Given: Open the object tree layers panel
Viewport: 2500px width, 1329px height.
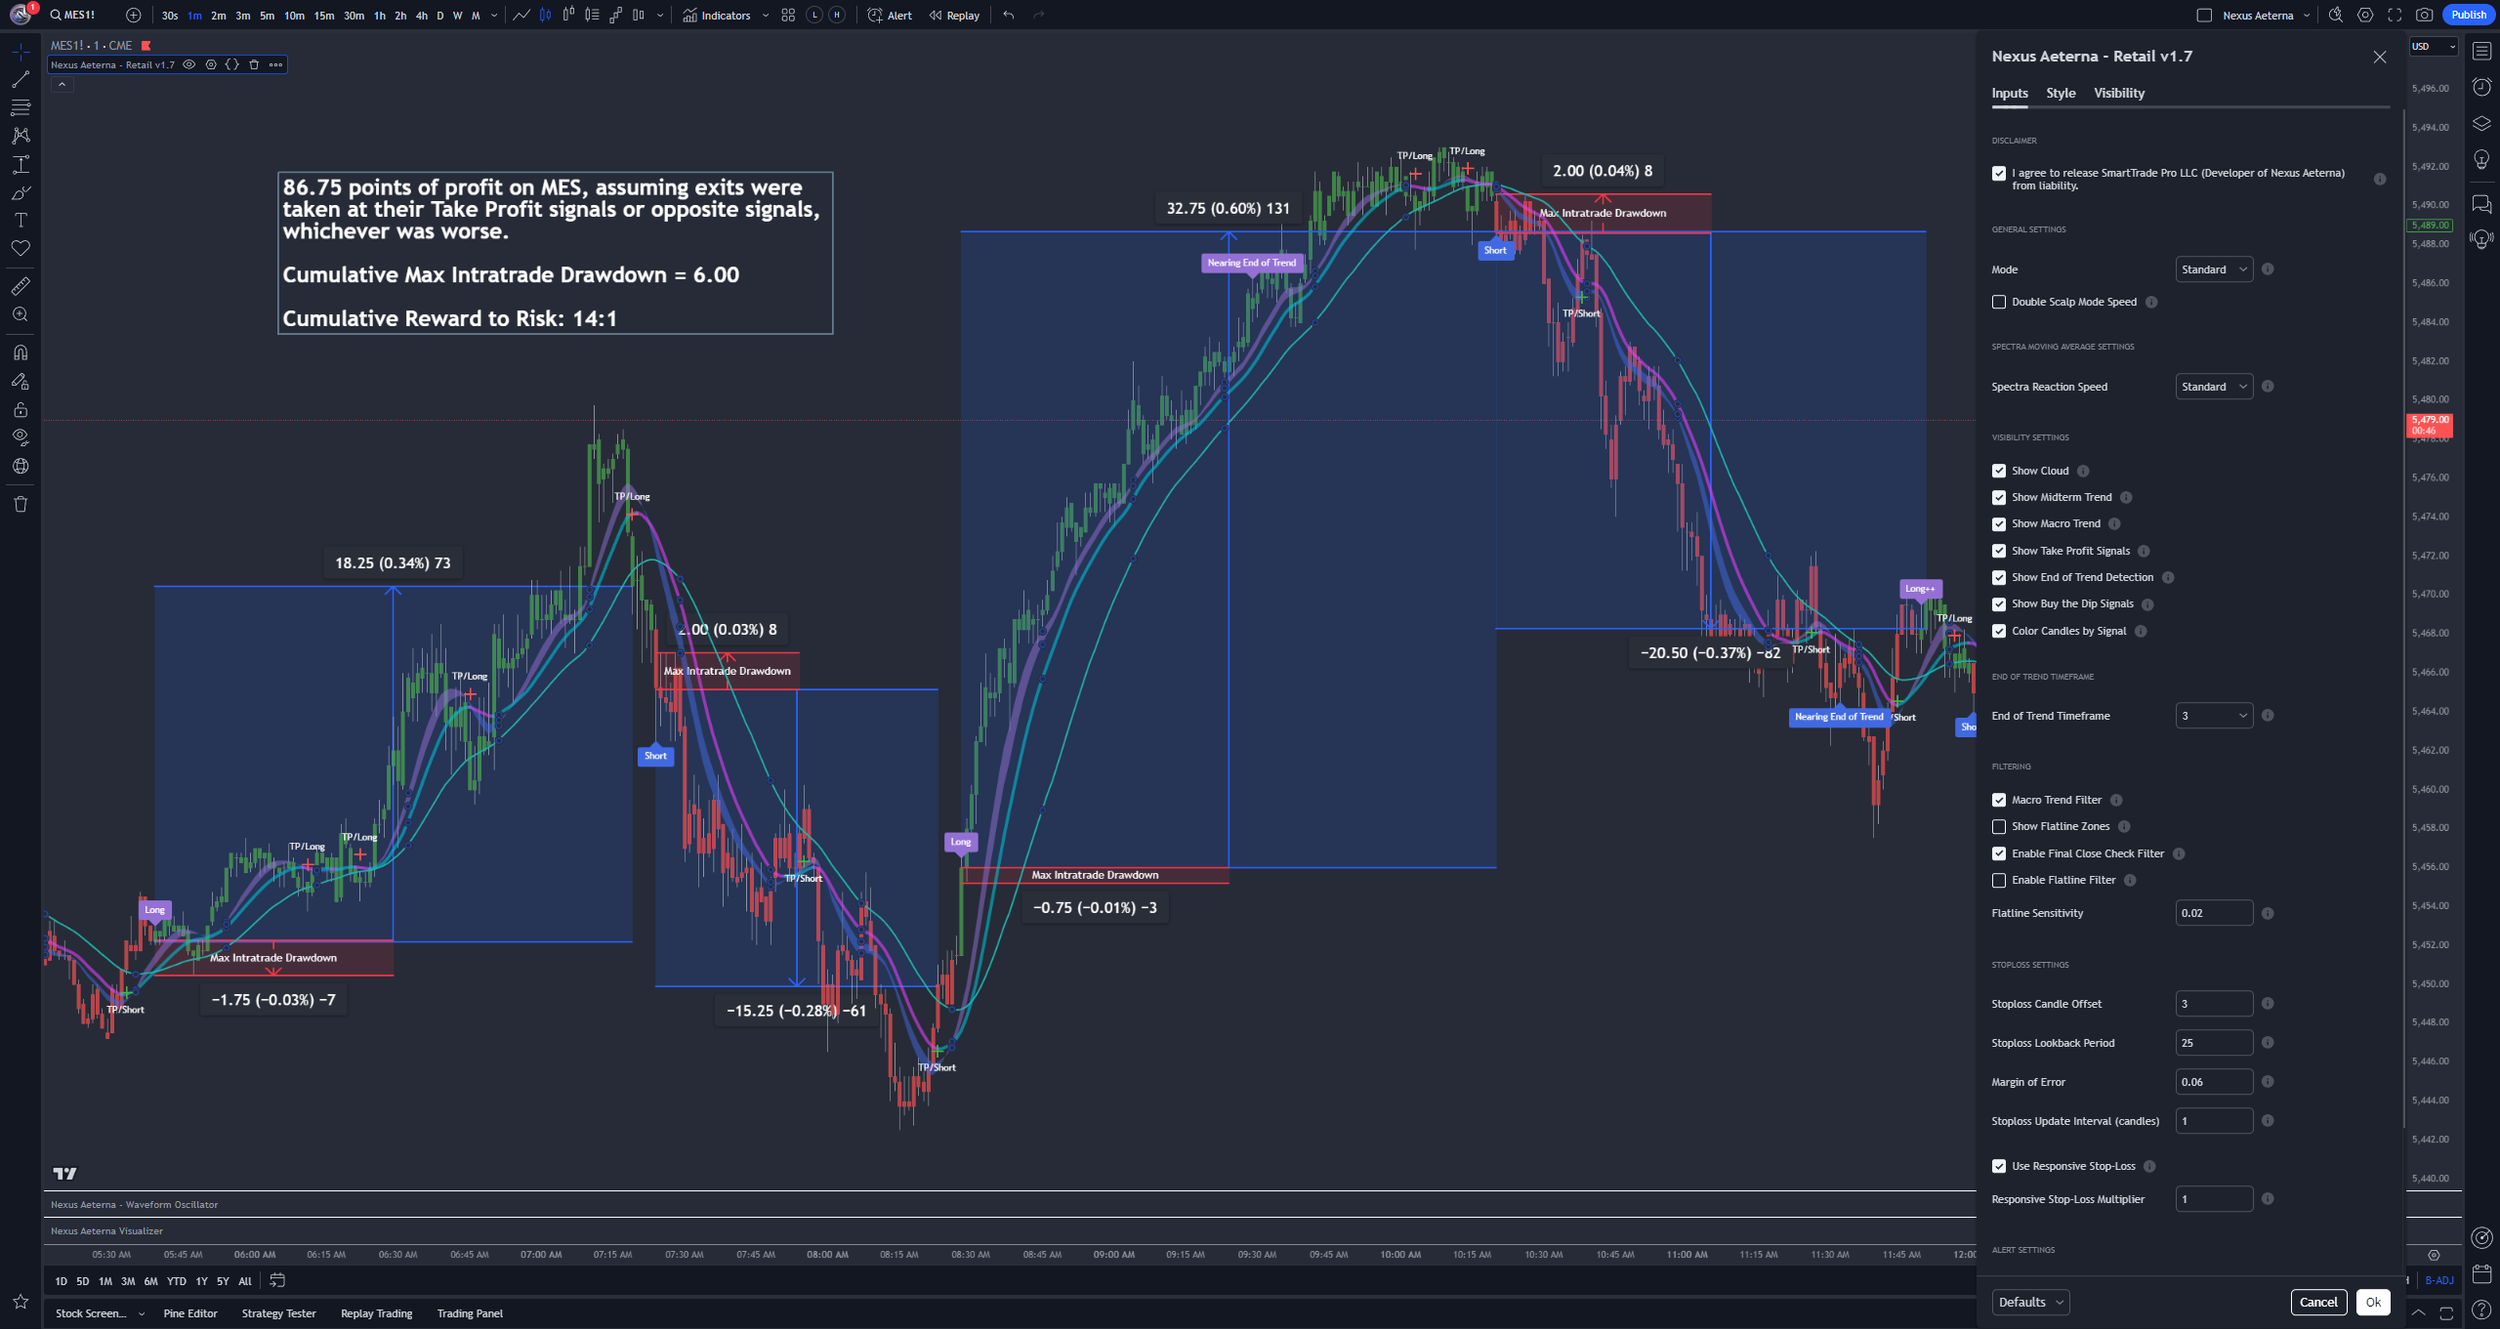Looking at the screenshot, I should [2482, 123].
